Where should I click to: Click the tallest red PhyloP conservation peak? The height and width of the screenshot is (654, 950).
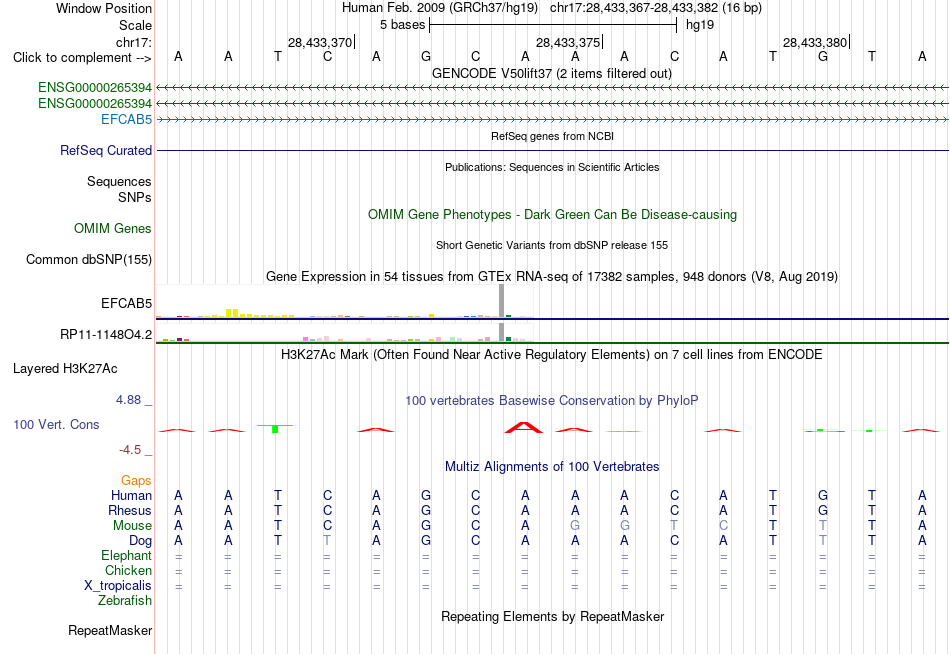tap(524, 427)
